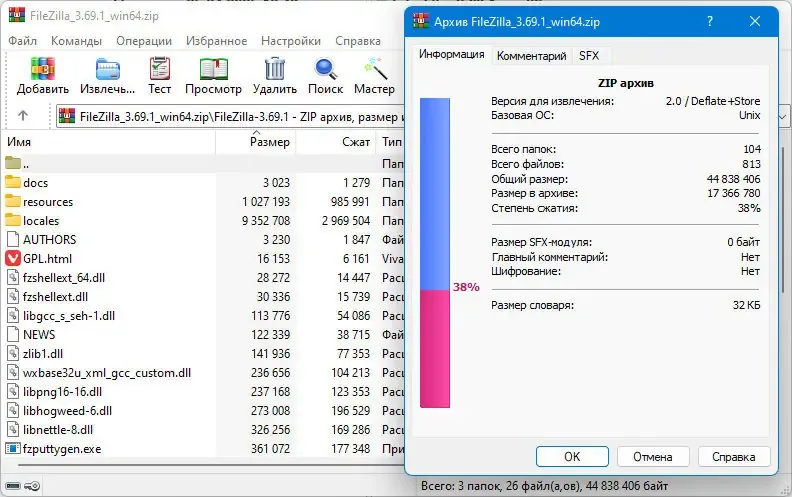Click the Отмена button
This screenshot has height=497, width=792.
click(653, 457)
